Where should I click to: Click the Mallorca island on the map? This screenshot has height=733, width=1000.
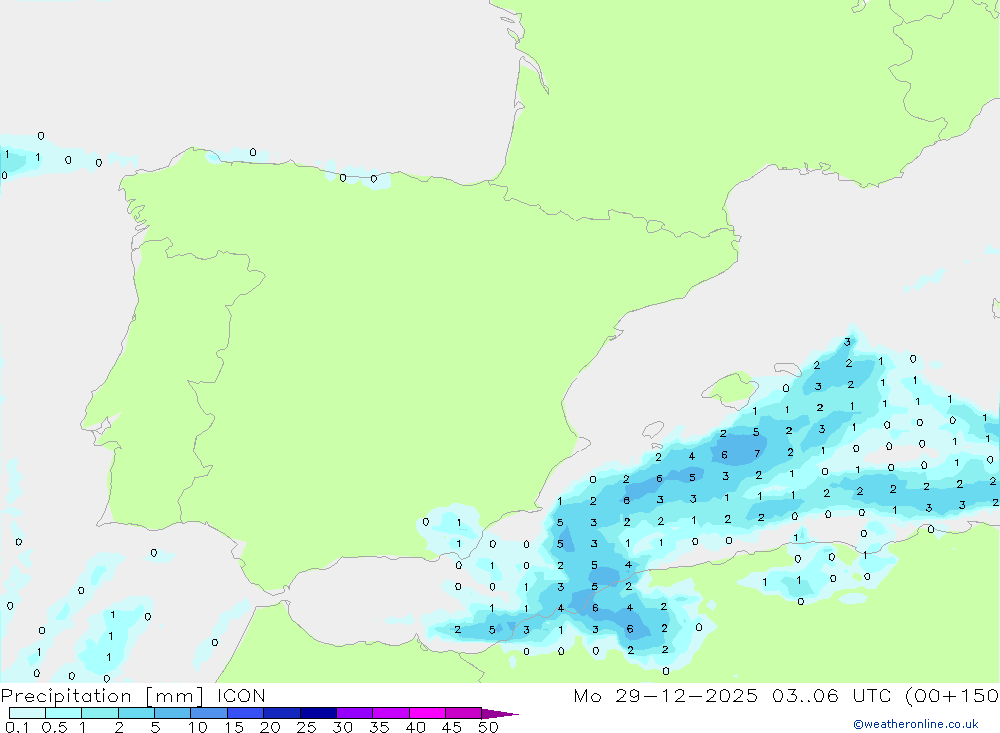point(730,389)
